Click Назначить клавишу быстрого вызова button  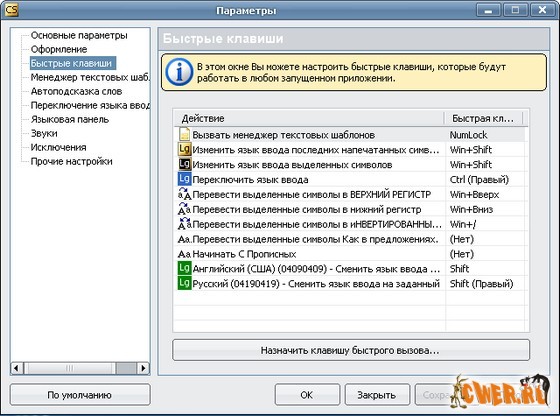[351, 350]
